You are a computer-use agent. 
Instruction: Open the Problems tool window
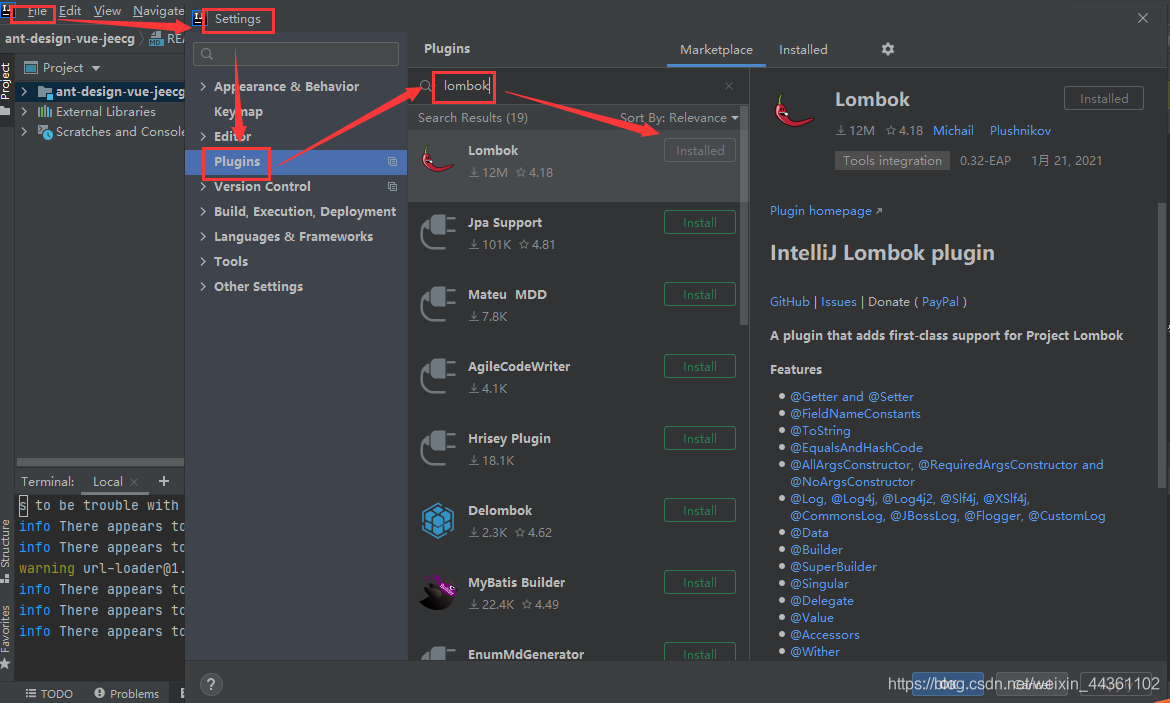[127, 693]
